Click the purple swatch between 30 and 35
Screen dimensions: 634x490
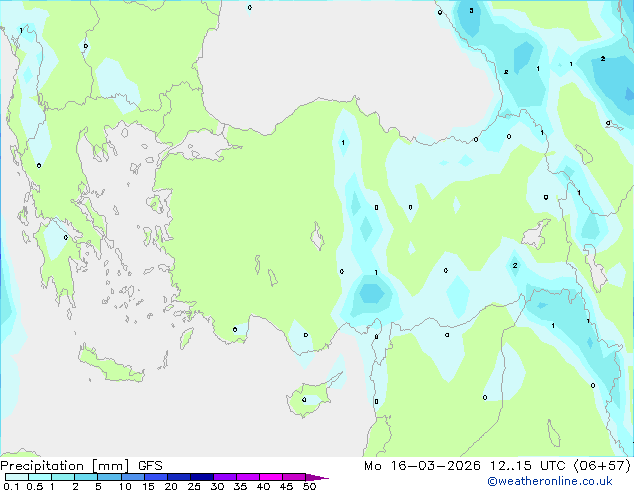[x=225, y=477]
